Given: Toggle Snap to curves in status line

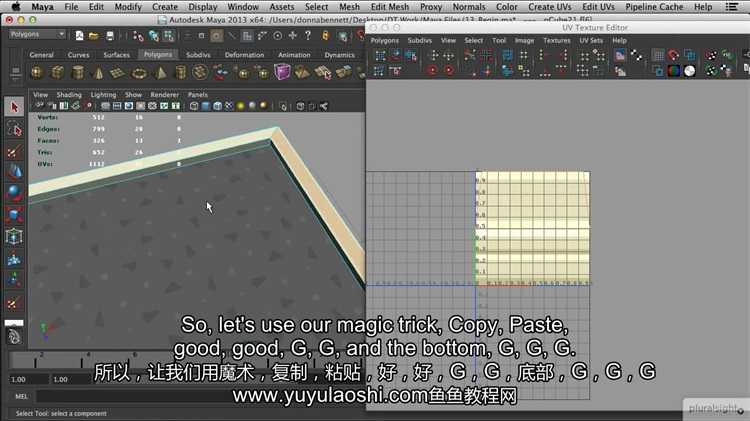Looking at the screenshot, I should [263, 35].
